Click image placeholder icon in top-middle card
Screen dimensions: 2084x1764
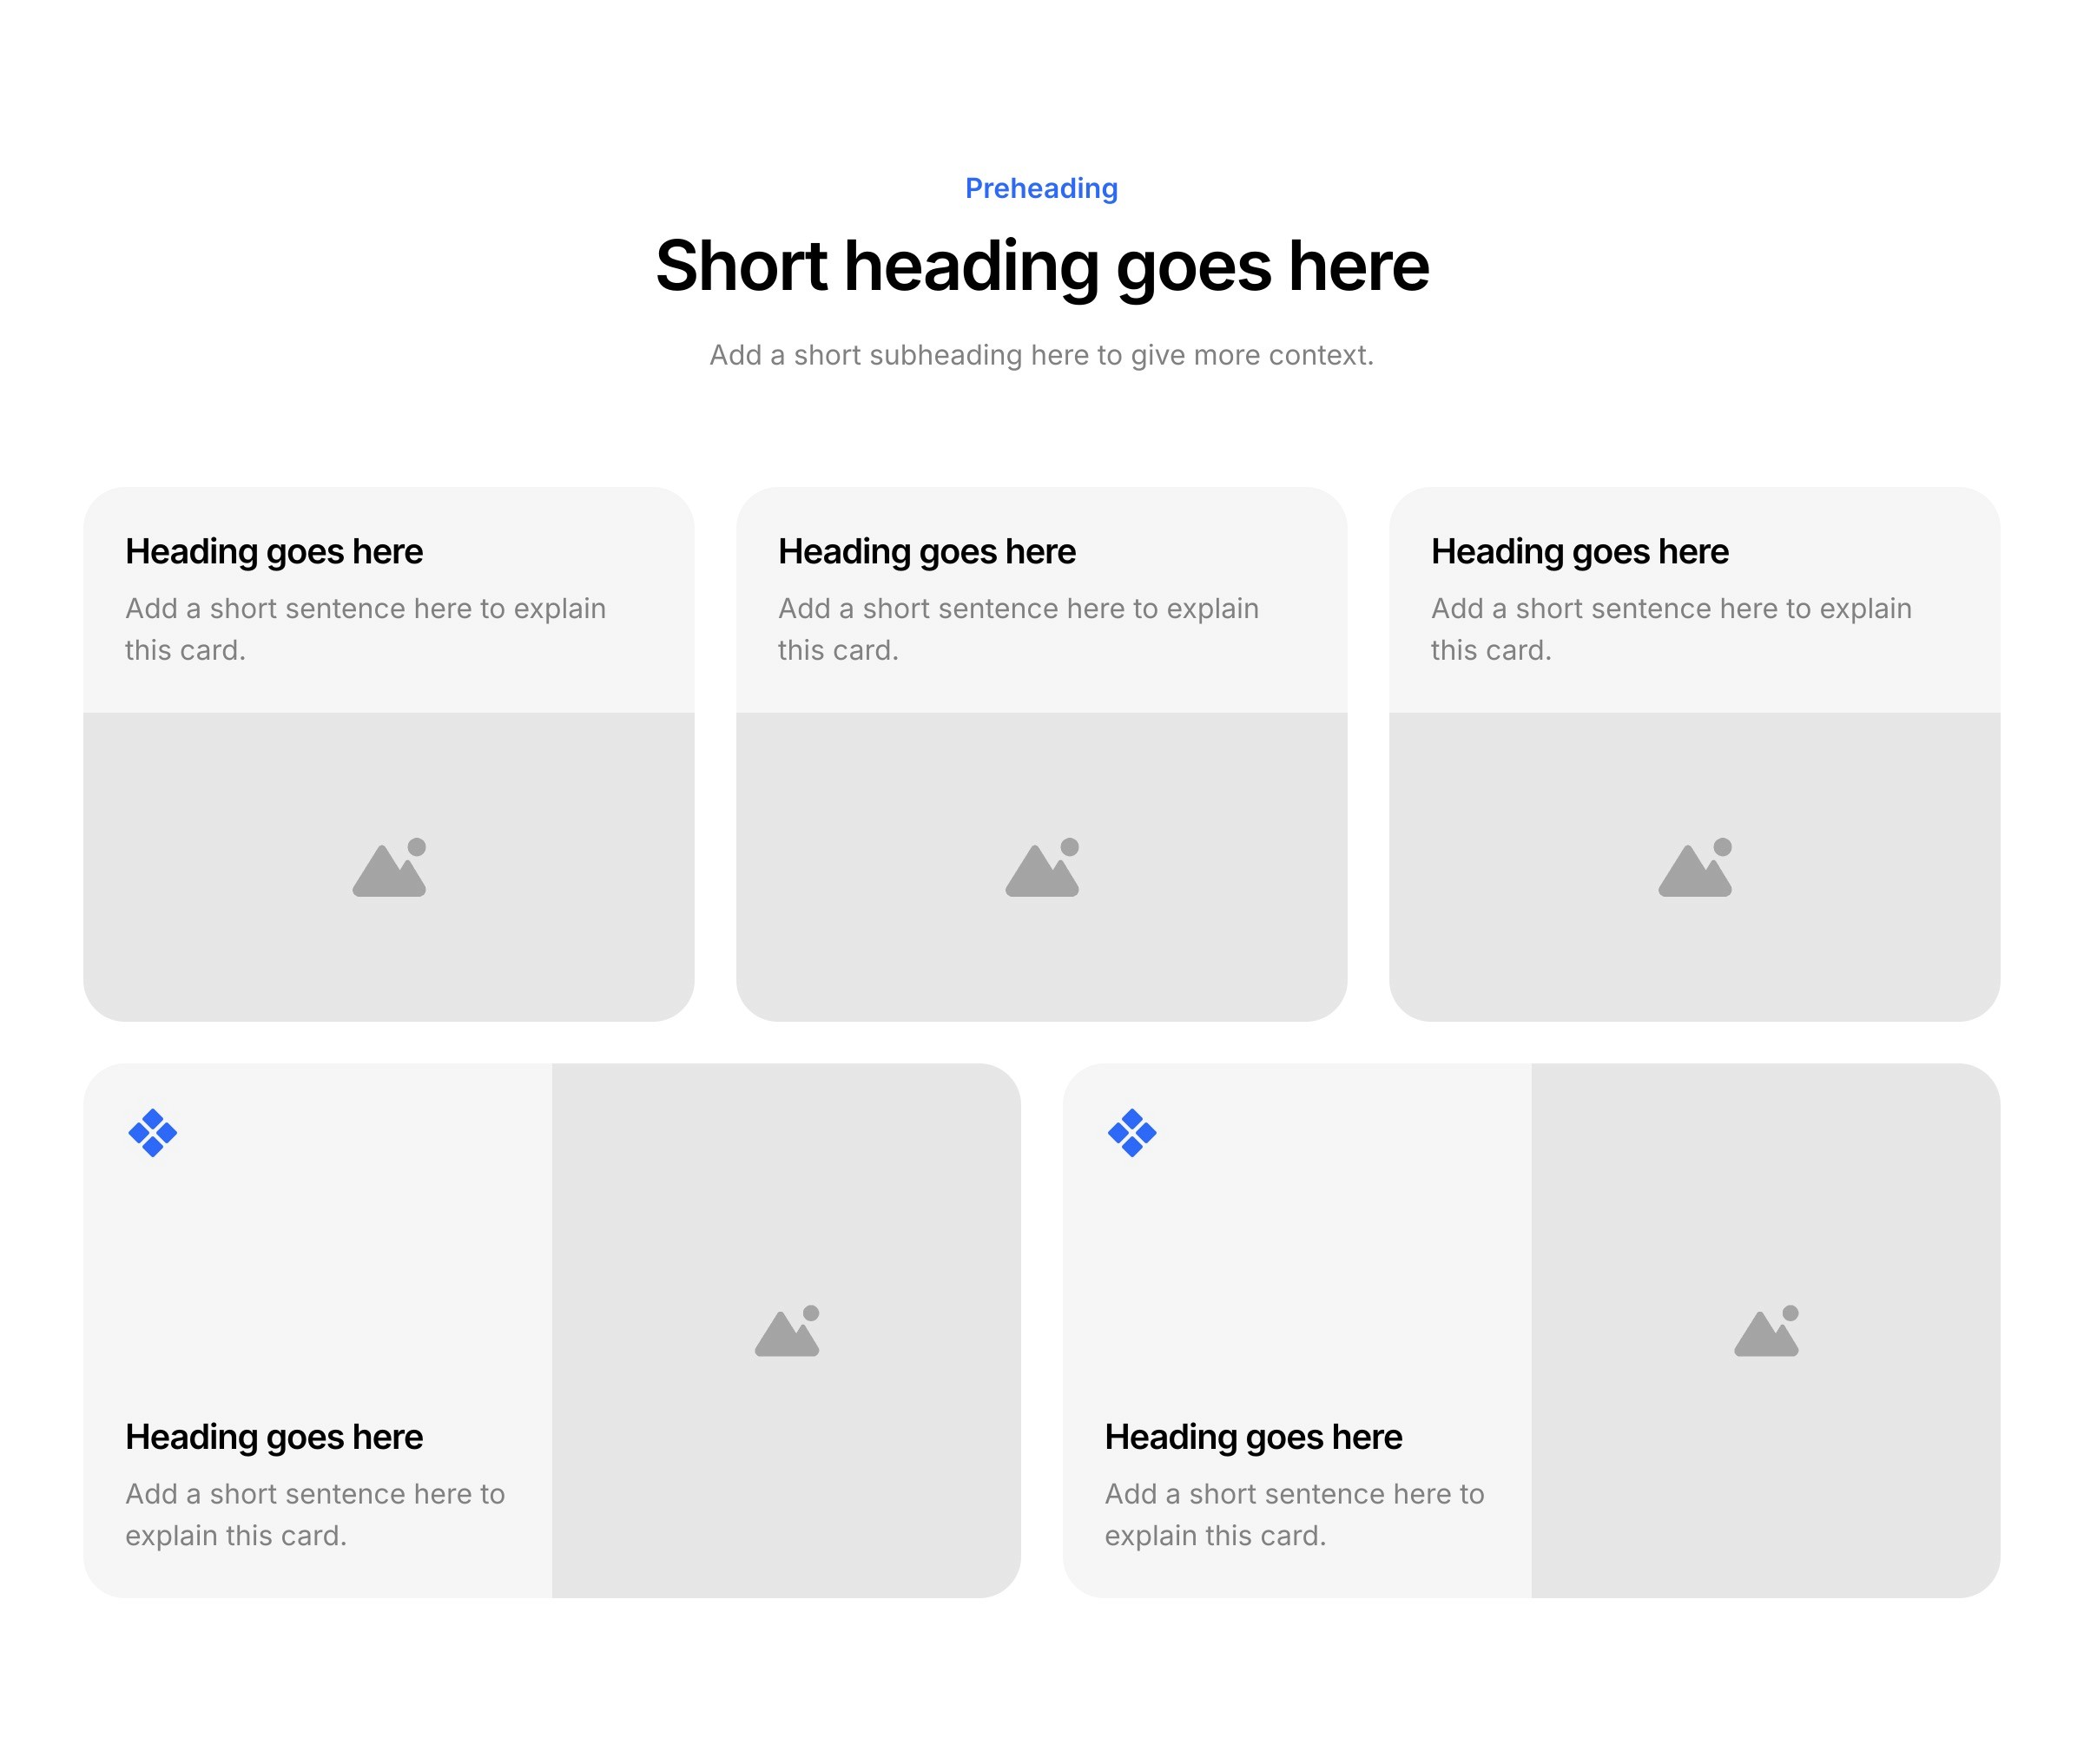tap(1042, 868)
